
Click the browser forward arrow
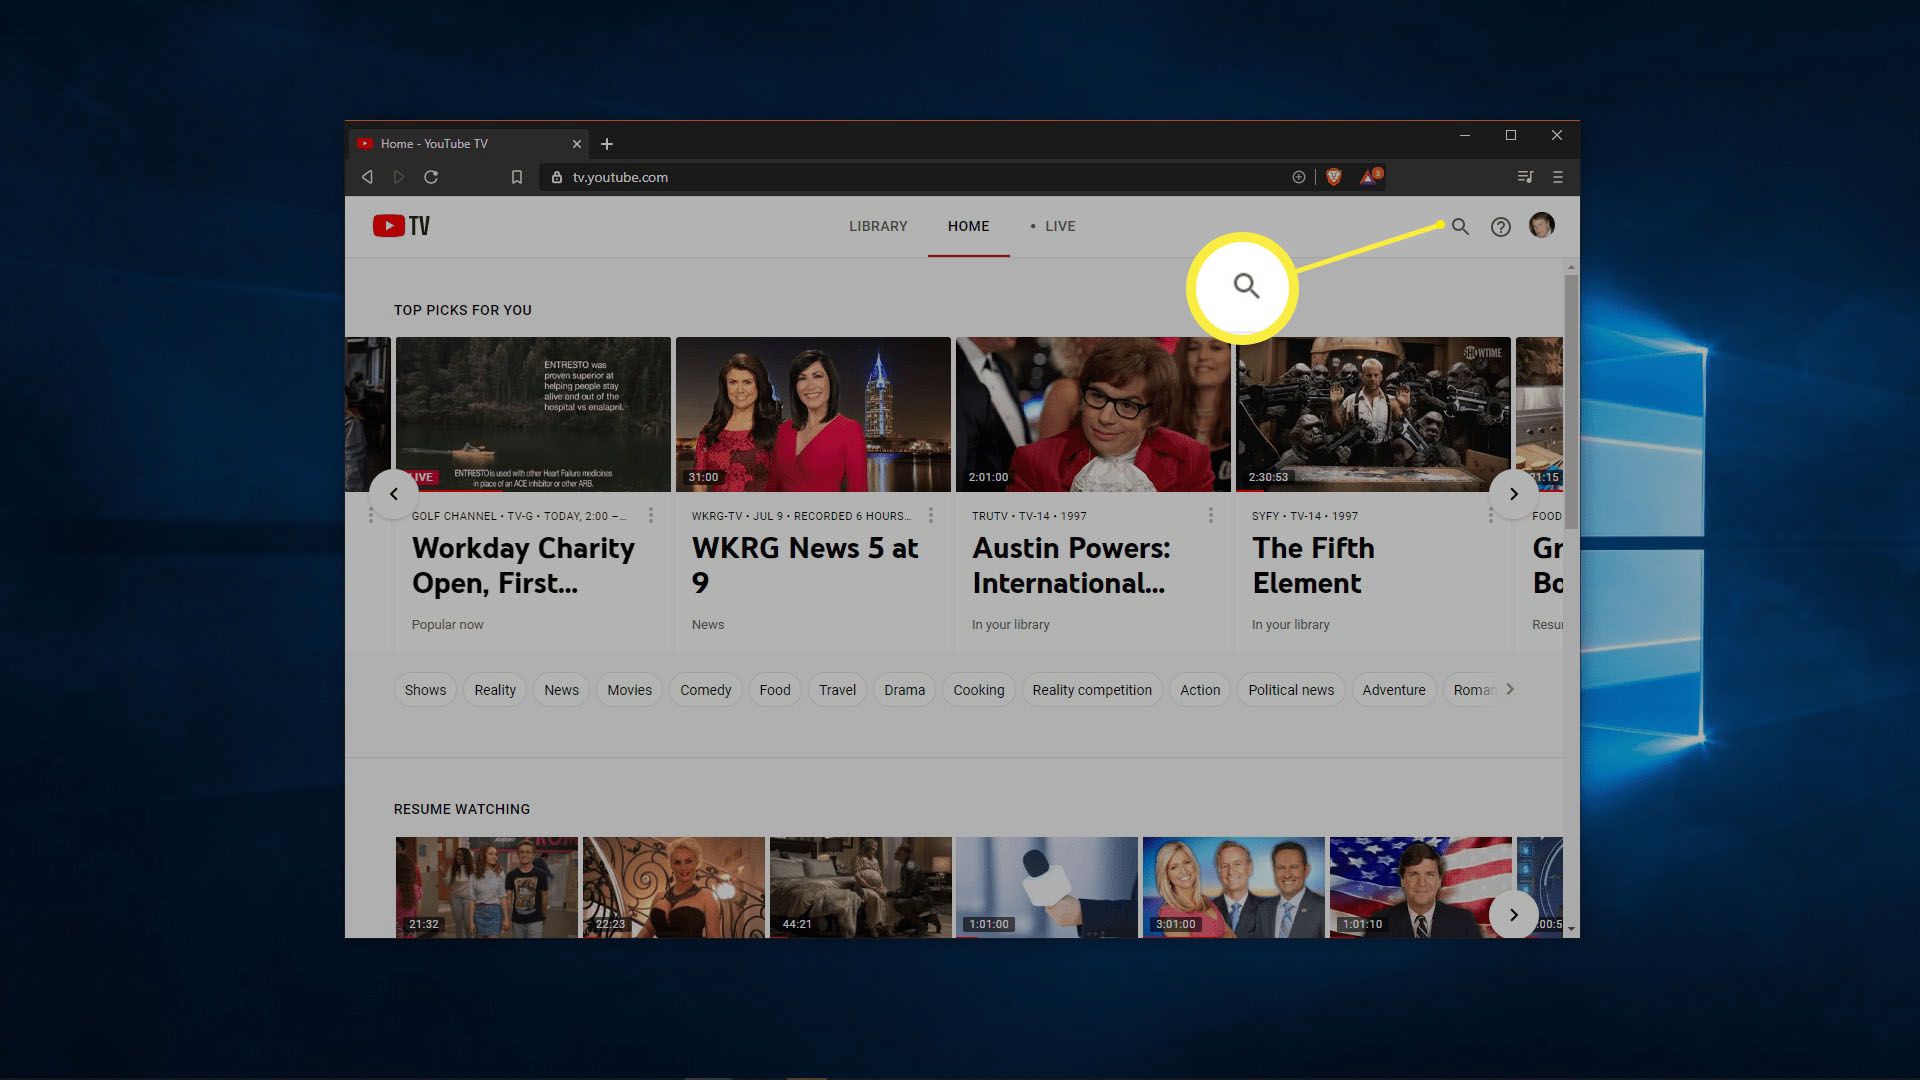tap(399, 177)
